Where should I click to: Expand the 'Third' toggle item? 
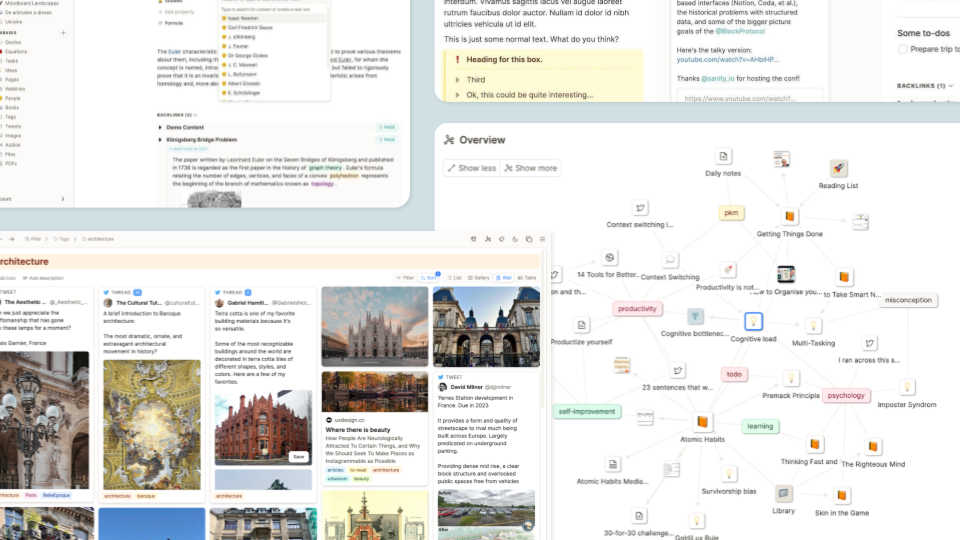click(x=457, y=80)
